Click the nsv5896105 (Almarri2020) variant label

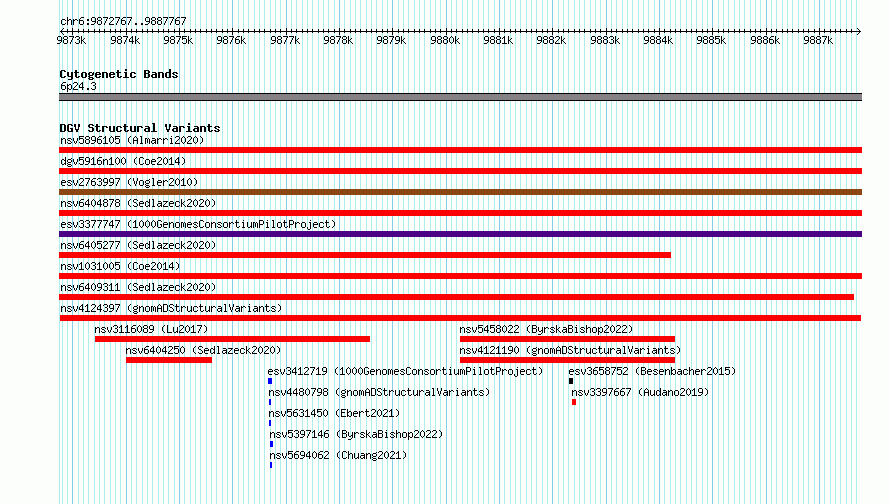132,140
